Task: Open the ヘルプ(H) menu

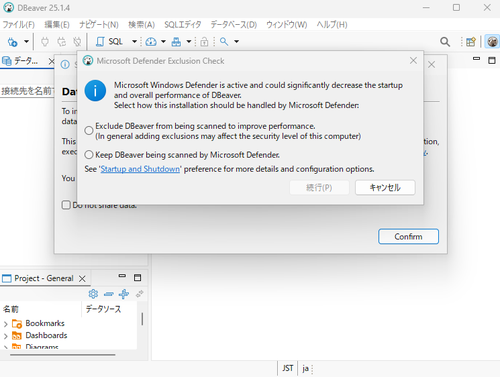Action: click(x=332, y=25)
